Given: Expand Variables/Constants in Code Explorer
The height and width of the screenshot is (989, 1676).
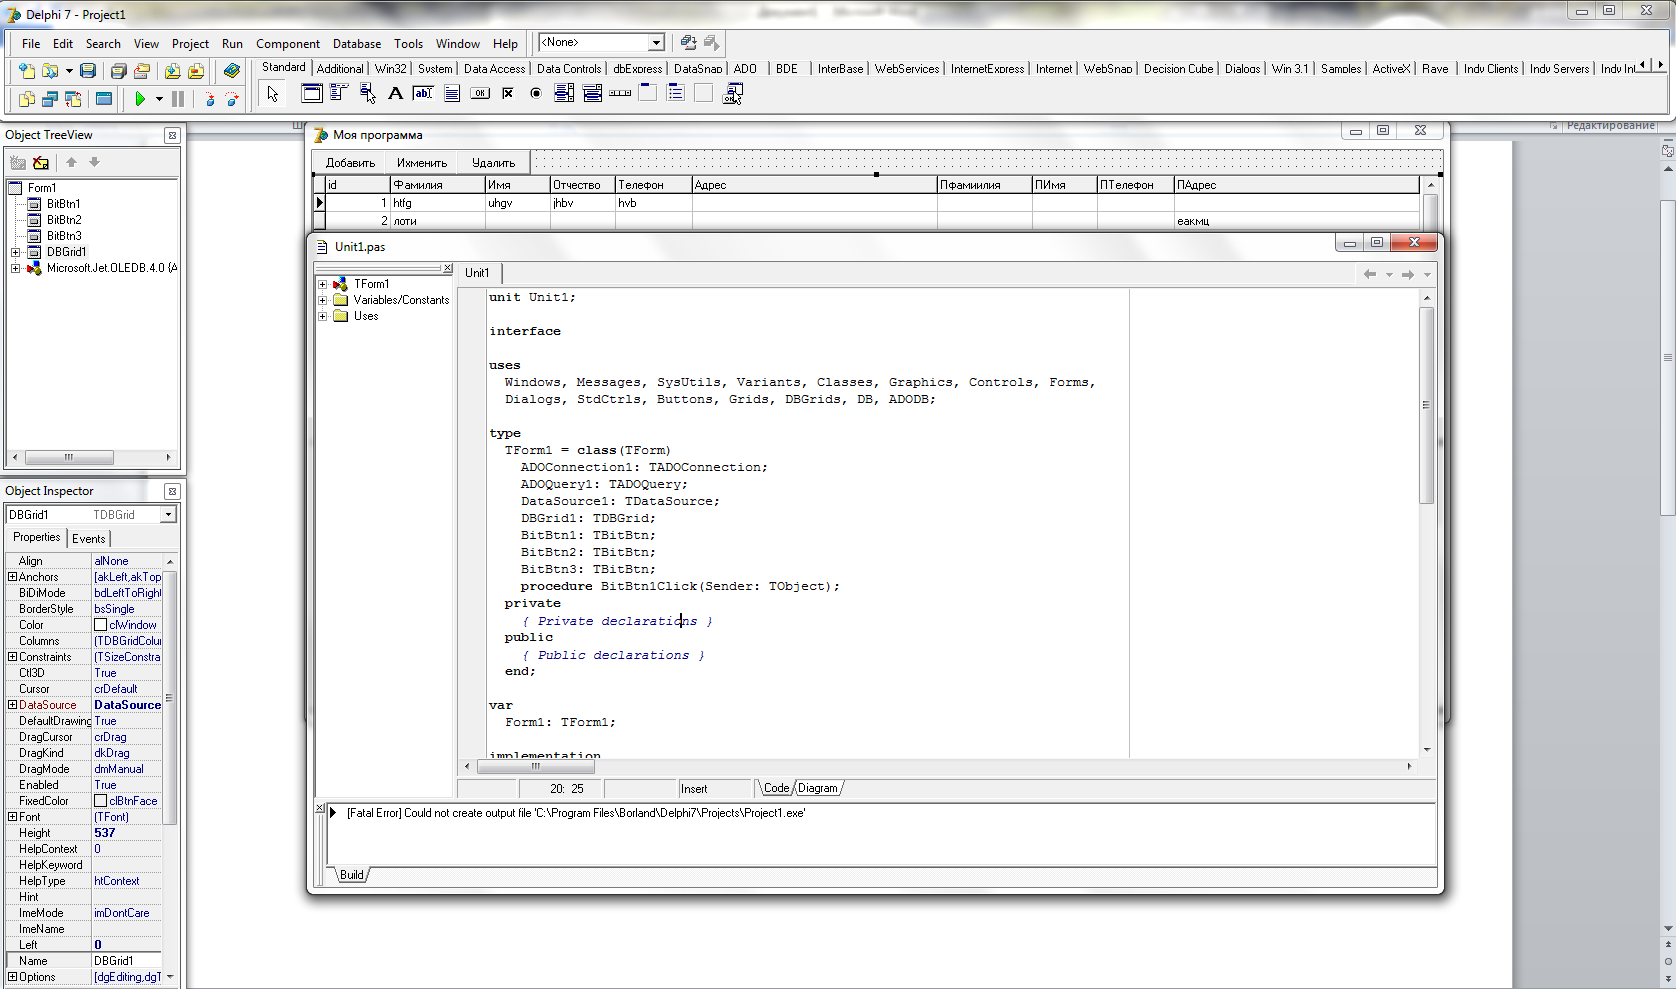Looking at the screenshot, I should point(323,300).
